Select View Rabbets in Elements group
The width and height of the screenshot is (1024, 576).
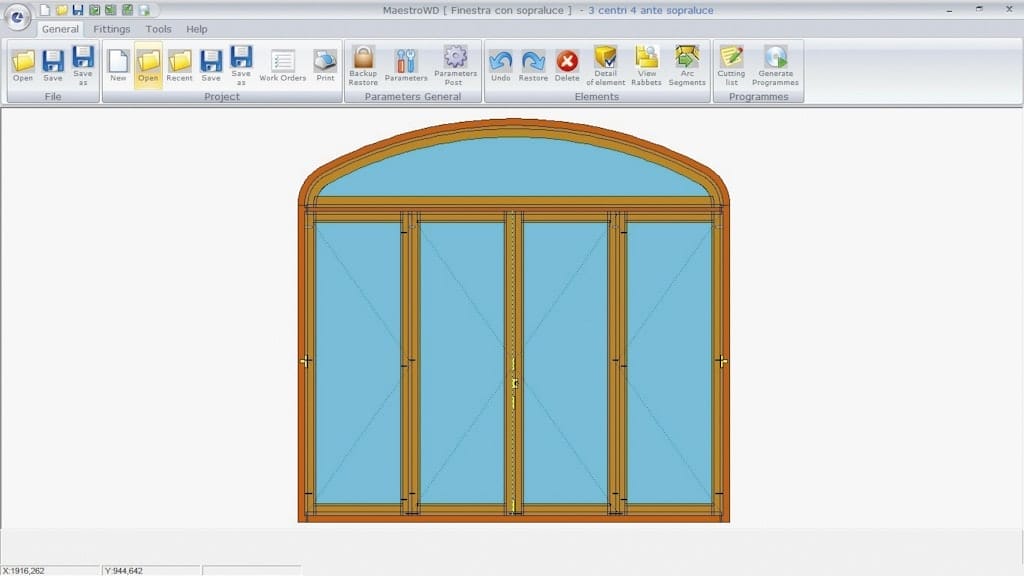[x=646, y=65]
